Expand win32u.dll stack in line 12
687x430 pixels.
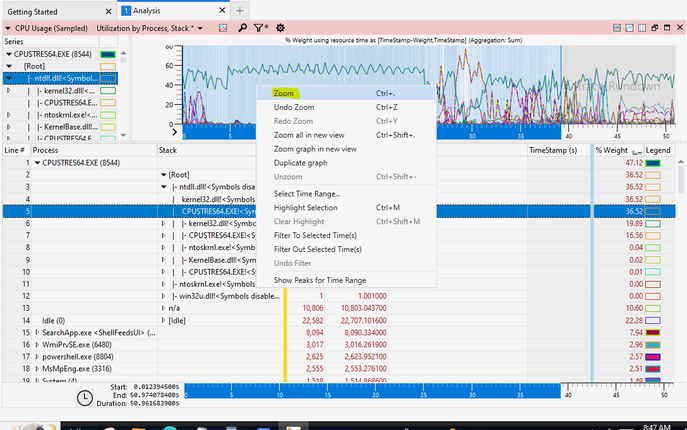click(x=163, y=296)
